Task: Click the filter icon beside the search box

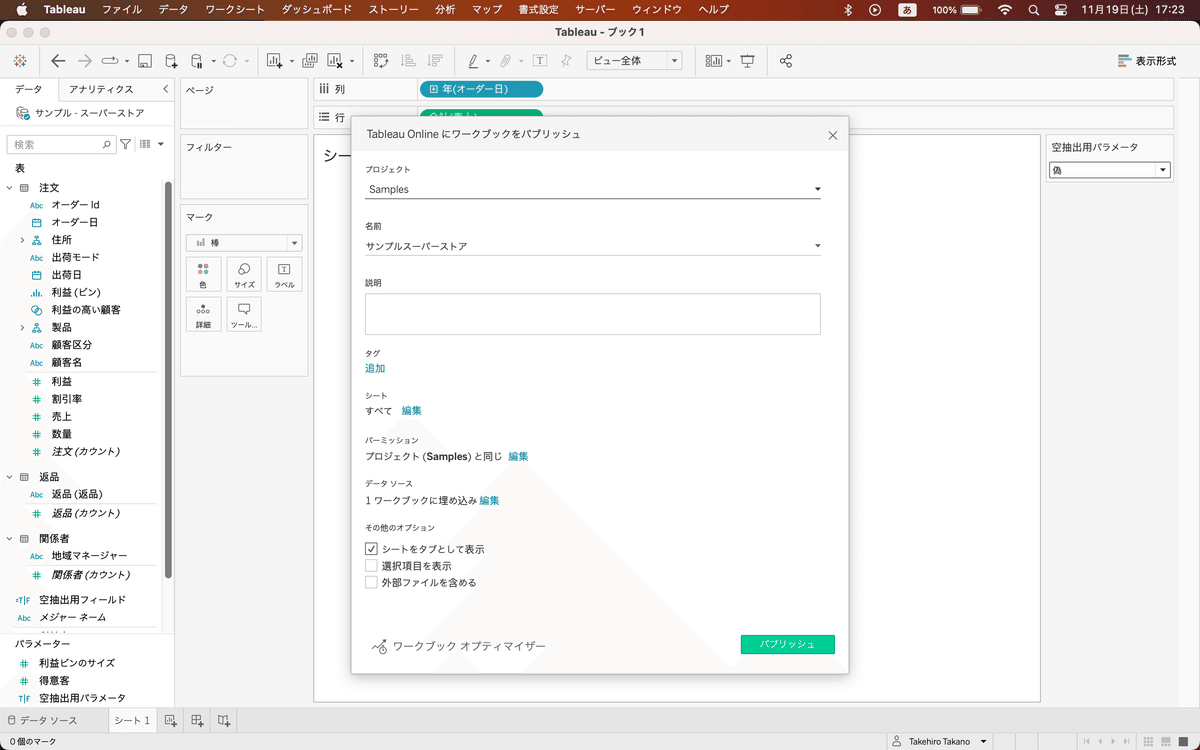Action: 125,144
